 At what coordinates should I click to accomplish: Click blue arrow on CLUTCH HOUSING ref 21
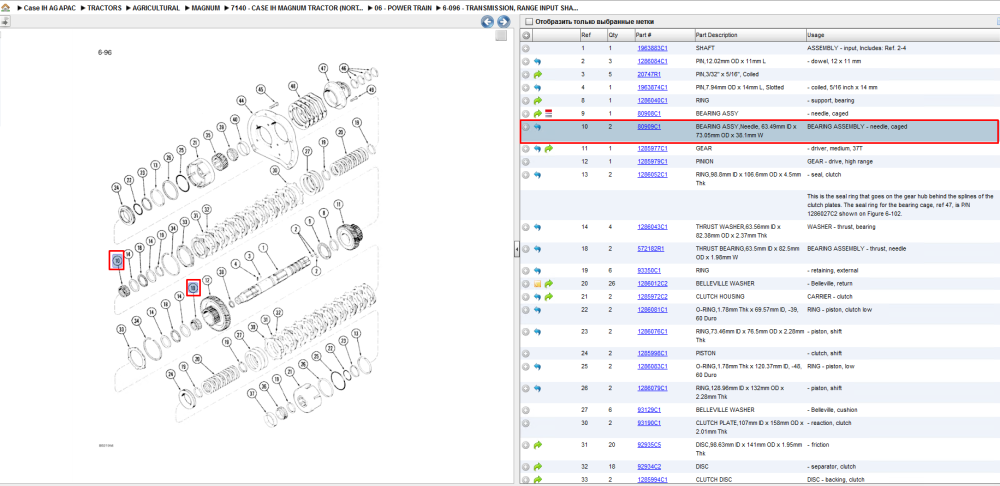(538, 297)
